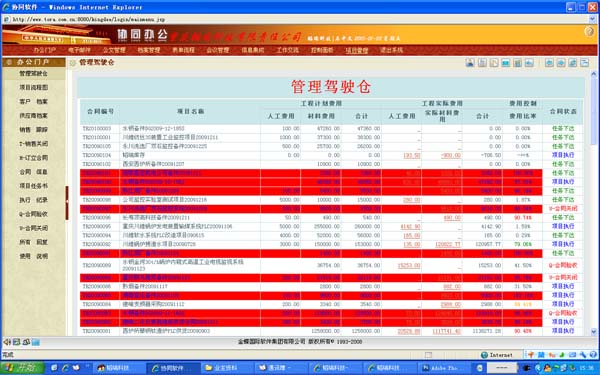This screenshot has width=600, height=375.
Task: Click project name 铝镁库存
Action: pos(134,155)
